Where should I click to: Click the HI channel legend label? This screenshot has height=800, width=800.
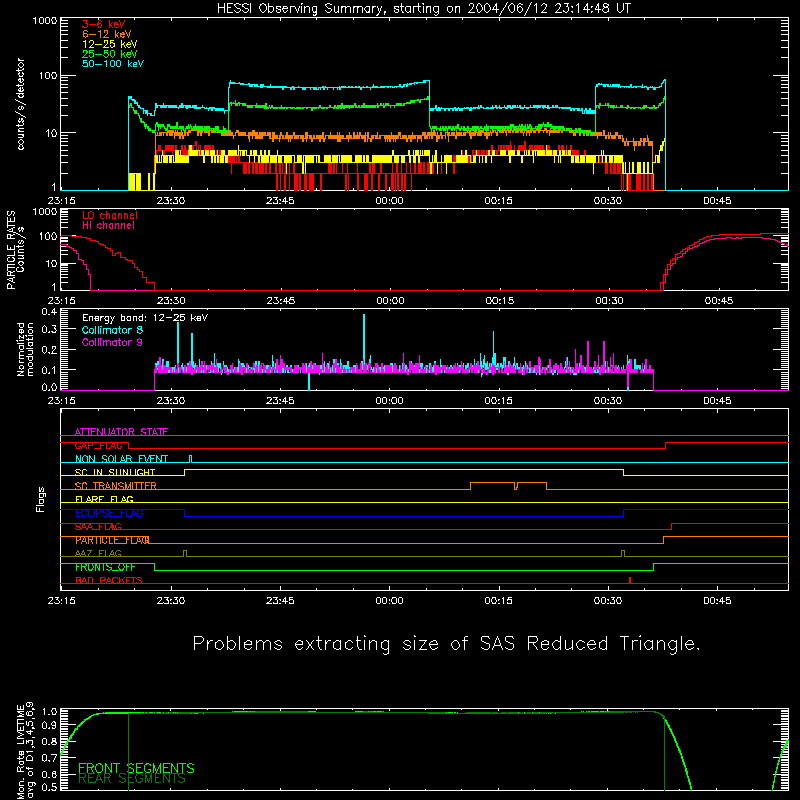108,225
